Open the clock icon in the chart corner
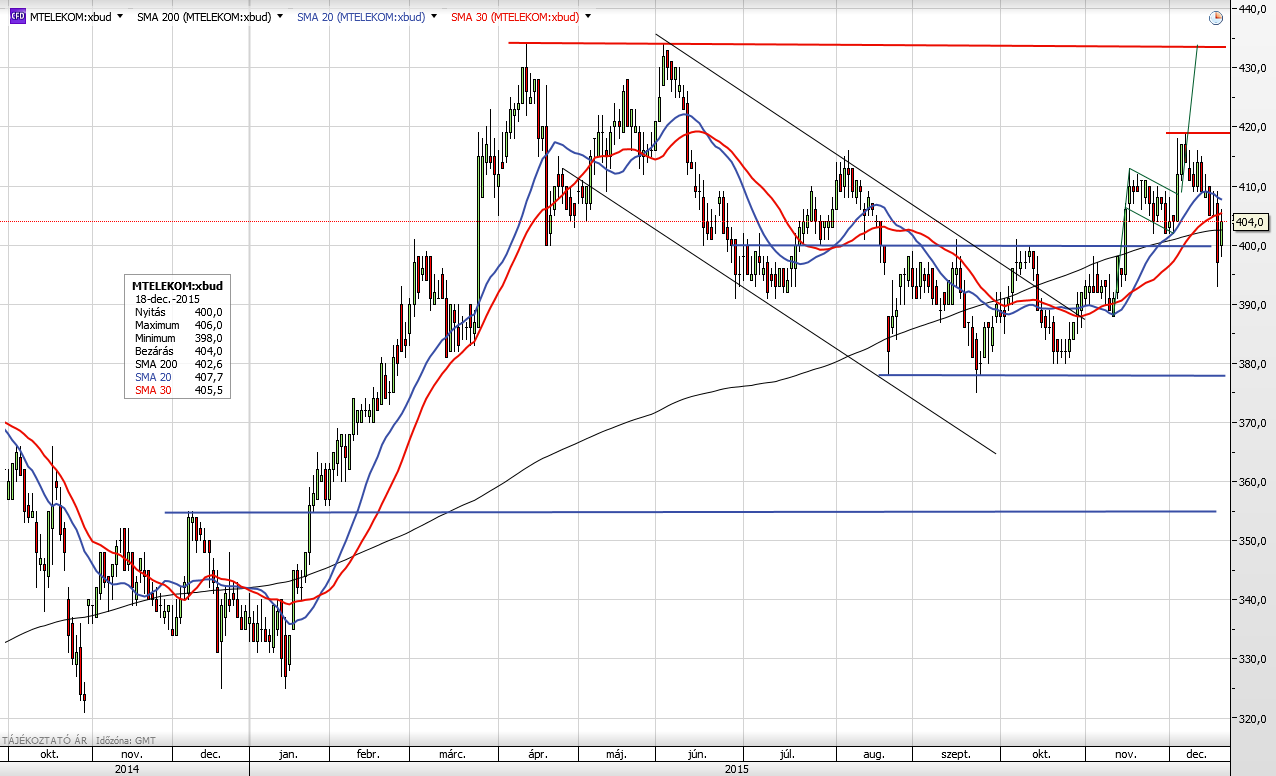1276x776 pixels. pyautogui.click(x=1215, y=17)
